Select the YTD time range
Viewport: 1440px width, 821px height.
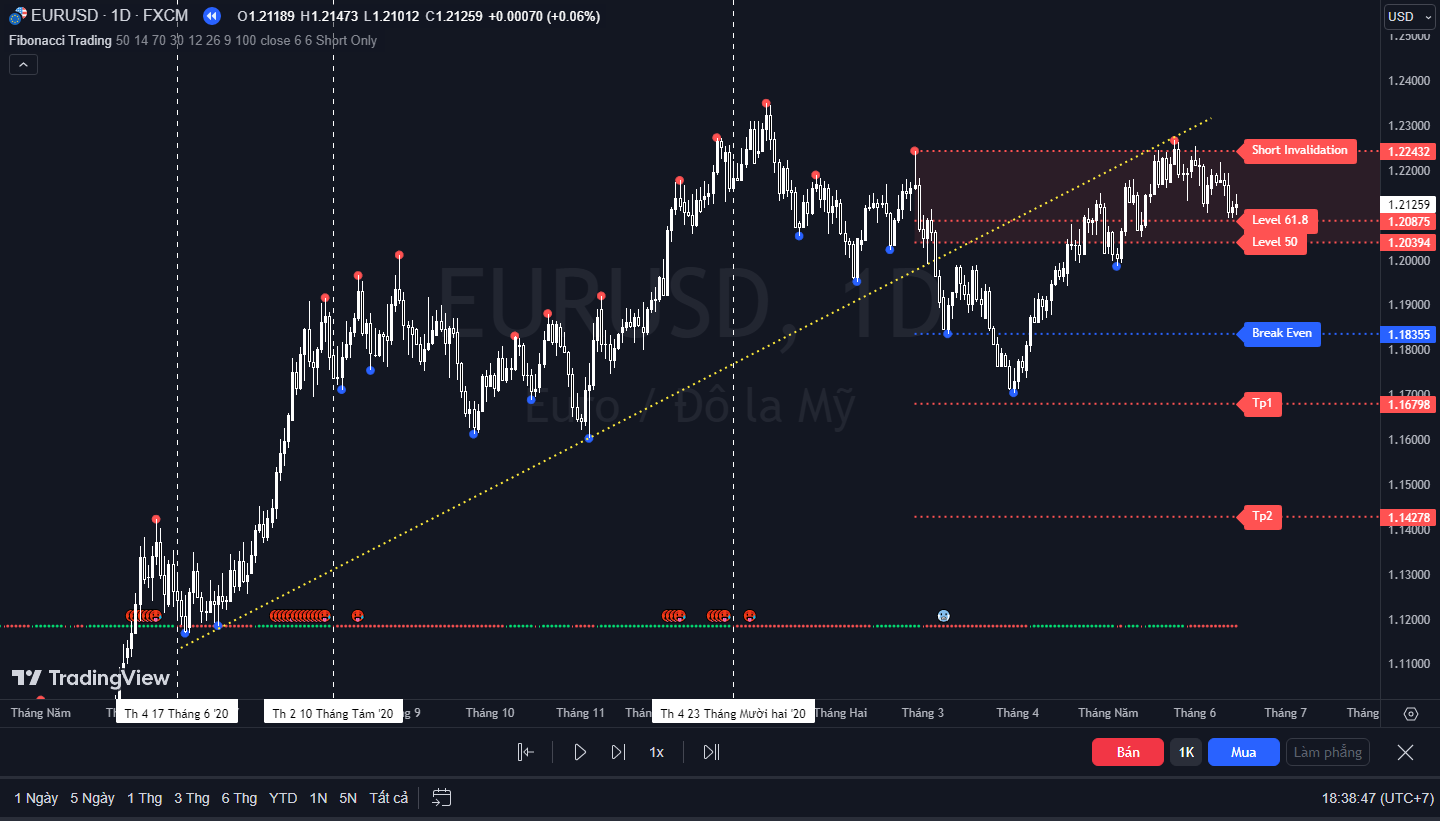[283, 798]
